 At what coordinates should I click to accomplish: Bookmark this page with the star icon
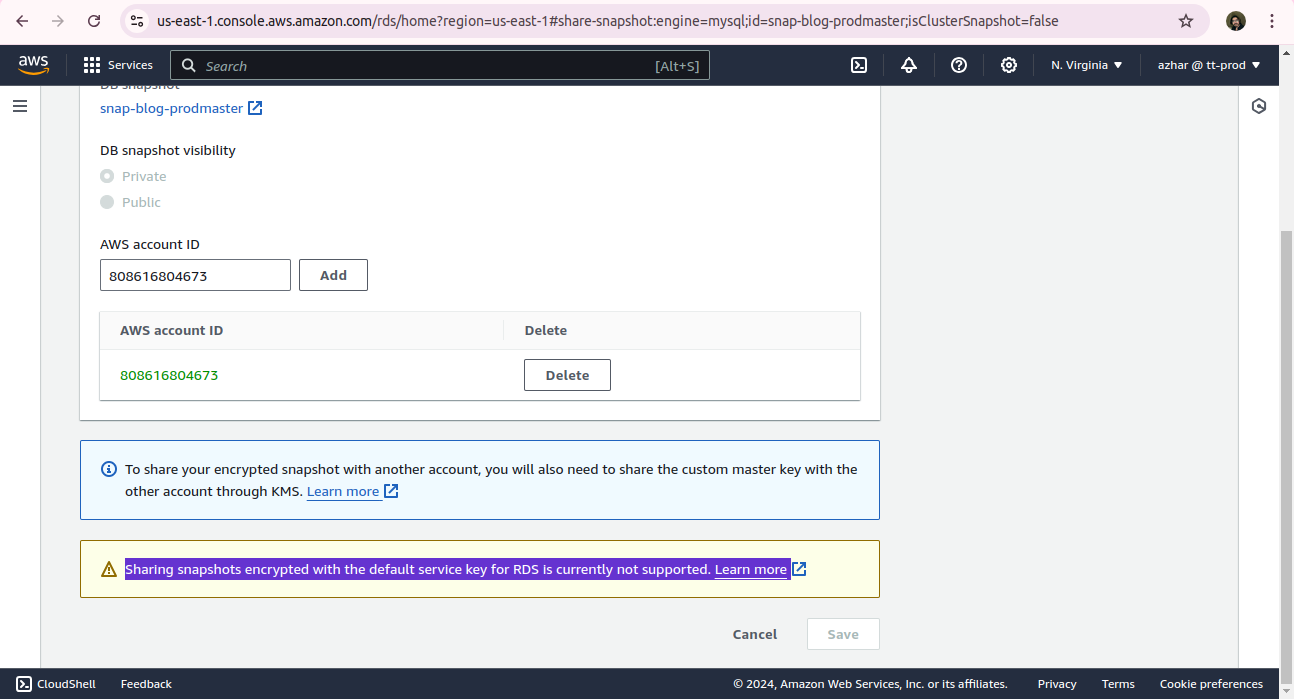click(x=1186, y=21)
